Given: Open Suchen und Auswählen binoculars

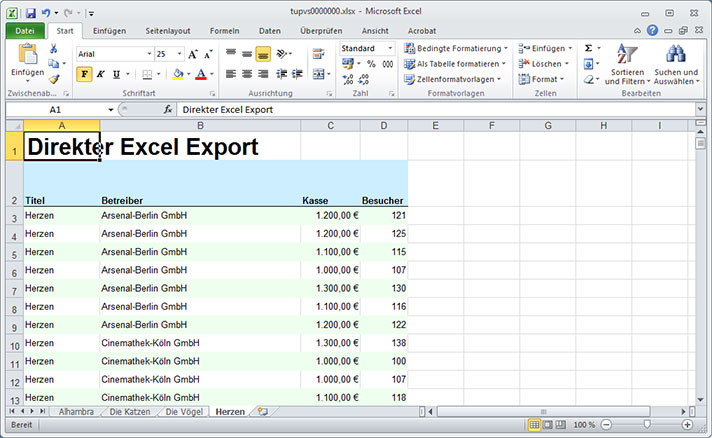Looking at the screenshot, I should pos(676,64).
